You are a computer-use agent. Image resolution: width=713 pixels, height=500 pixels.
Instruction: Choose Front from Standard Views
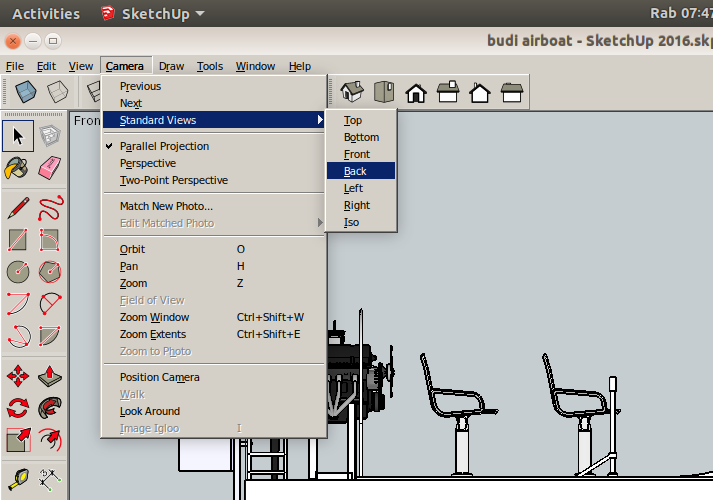pyautogui.click(x=361, y=155)
